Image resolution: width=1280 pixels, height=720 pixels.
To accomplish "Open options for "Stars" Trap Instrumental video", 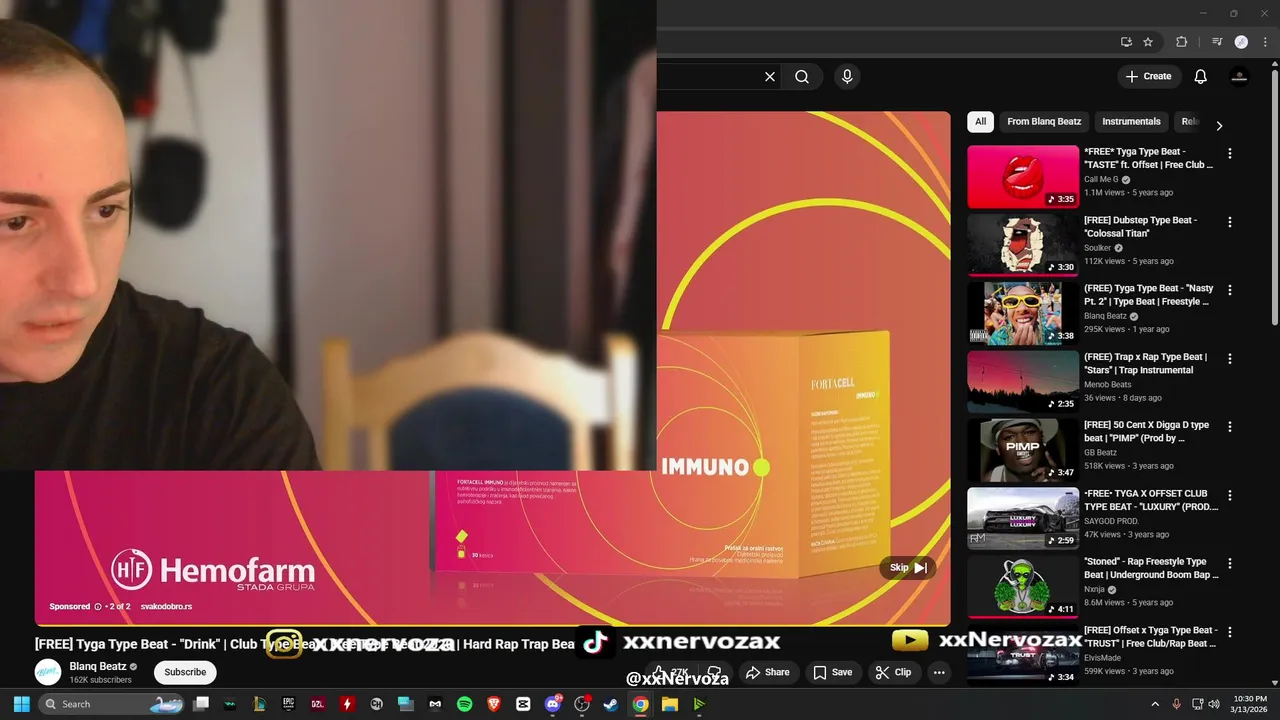I will (1230, 358).
